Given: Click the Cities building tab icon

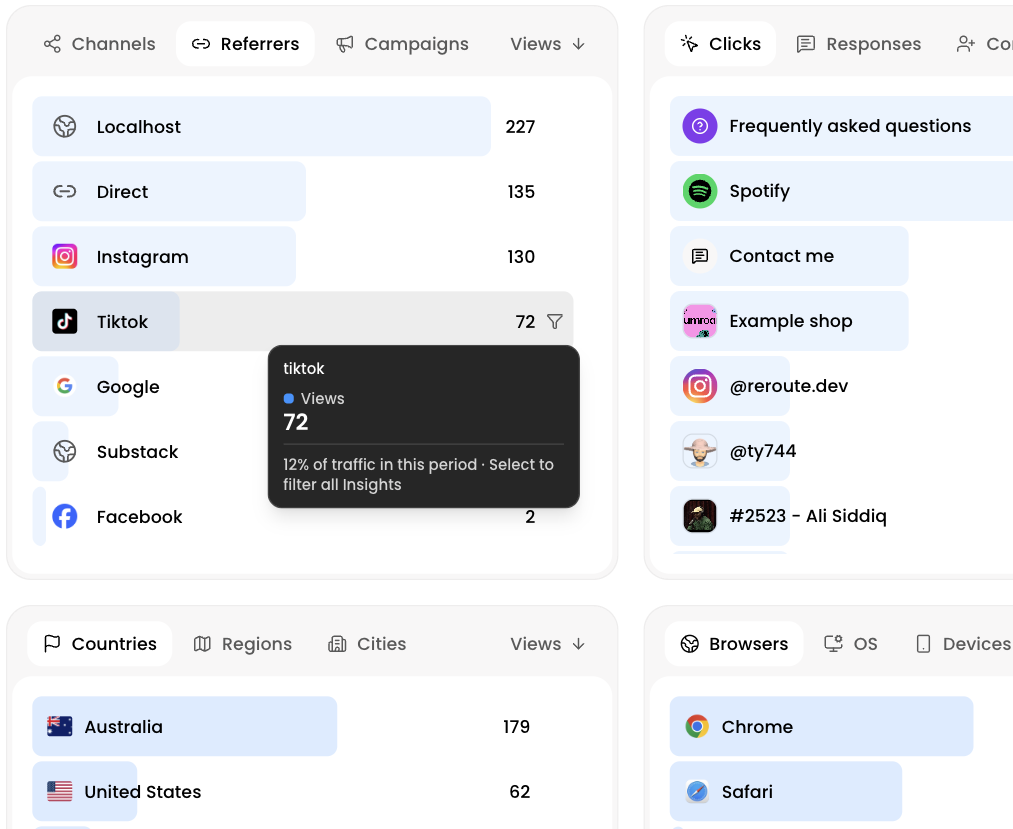Looking at the screenshot, I should (x=337, y=644).
